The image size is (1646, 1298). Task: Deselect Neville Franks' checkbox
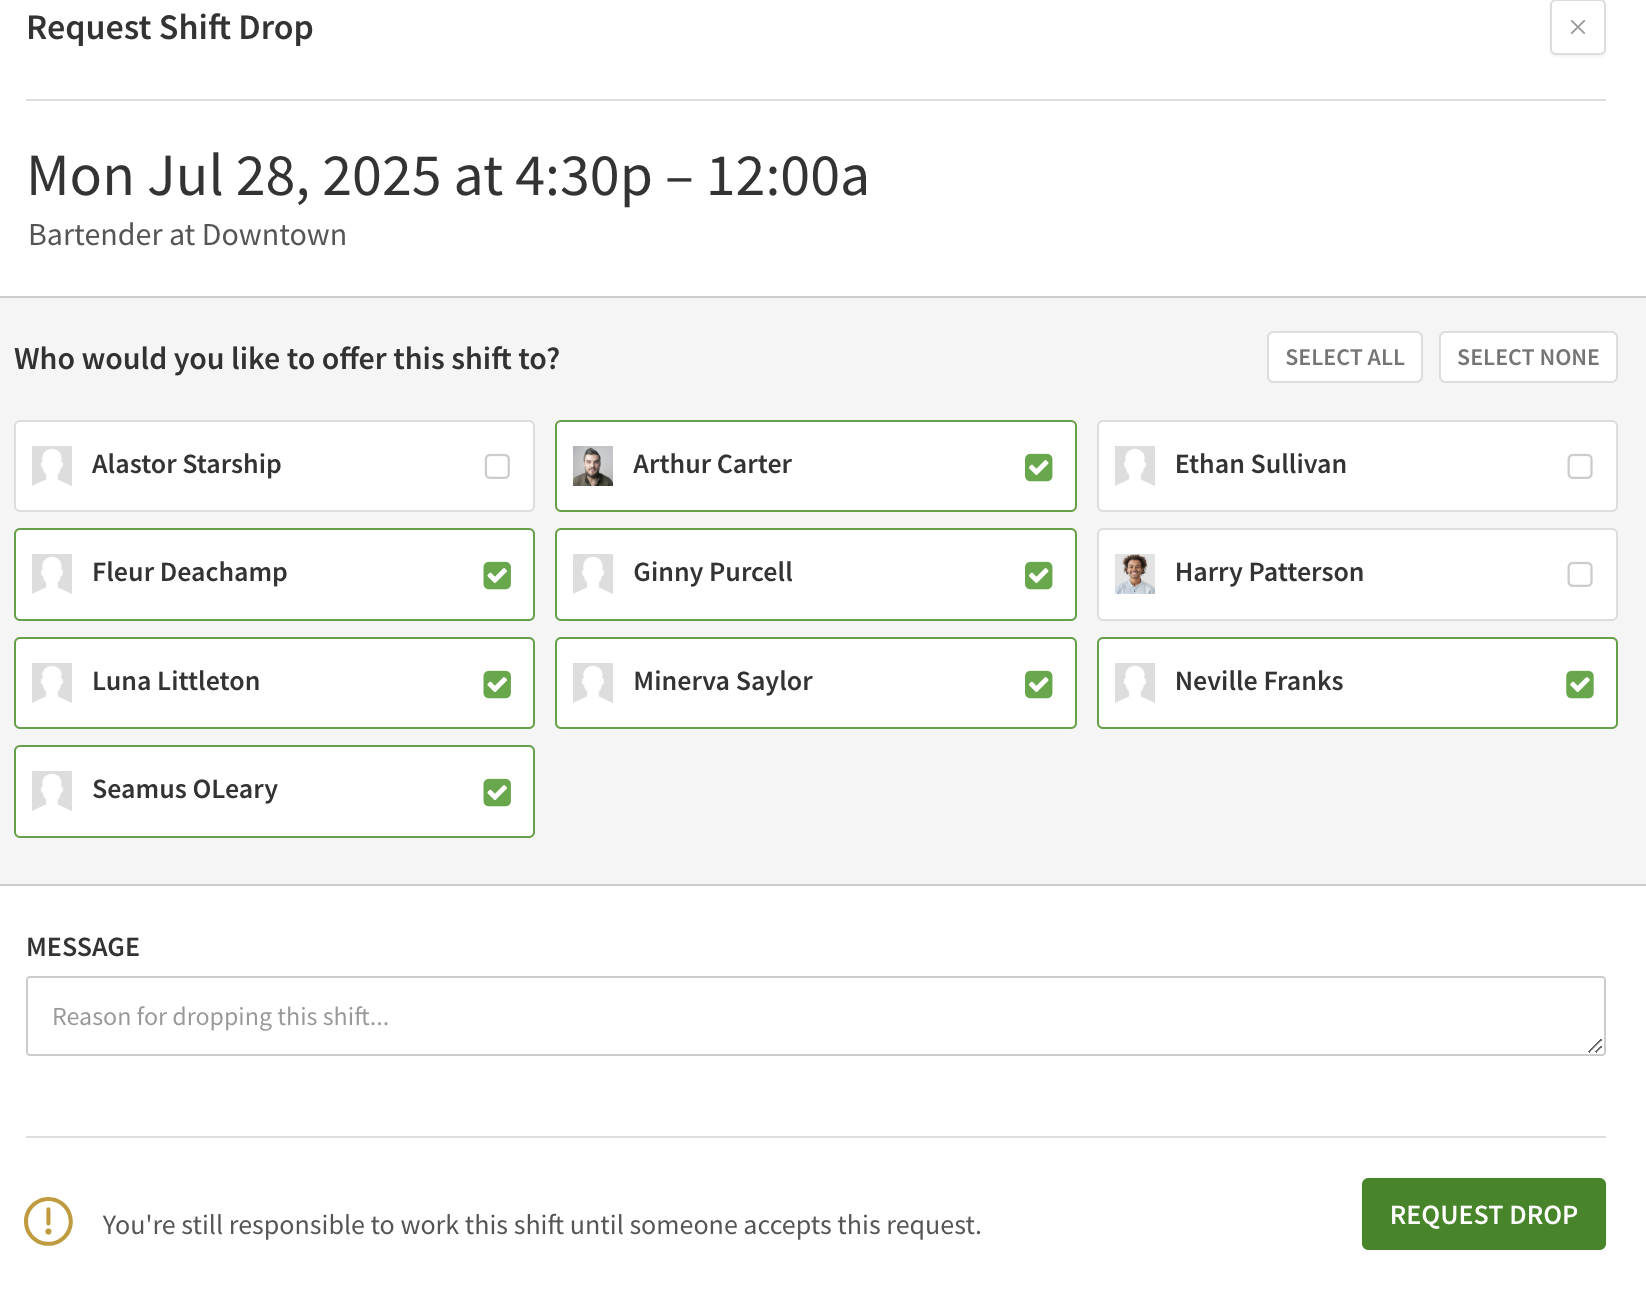pos(1580,683)
